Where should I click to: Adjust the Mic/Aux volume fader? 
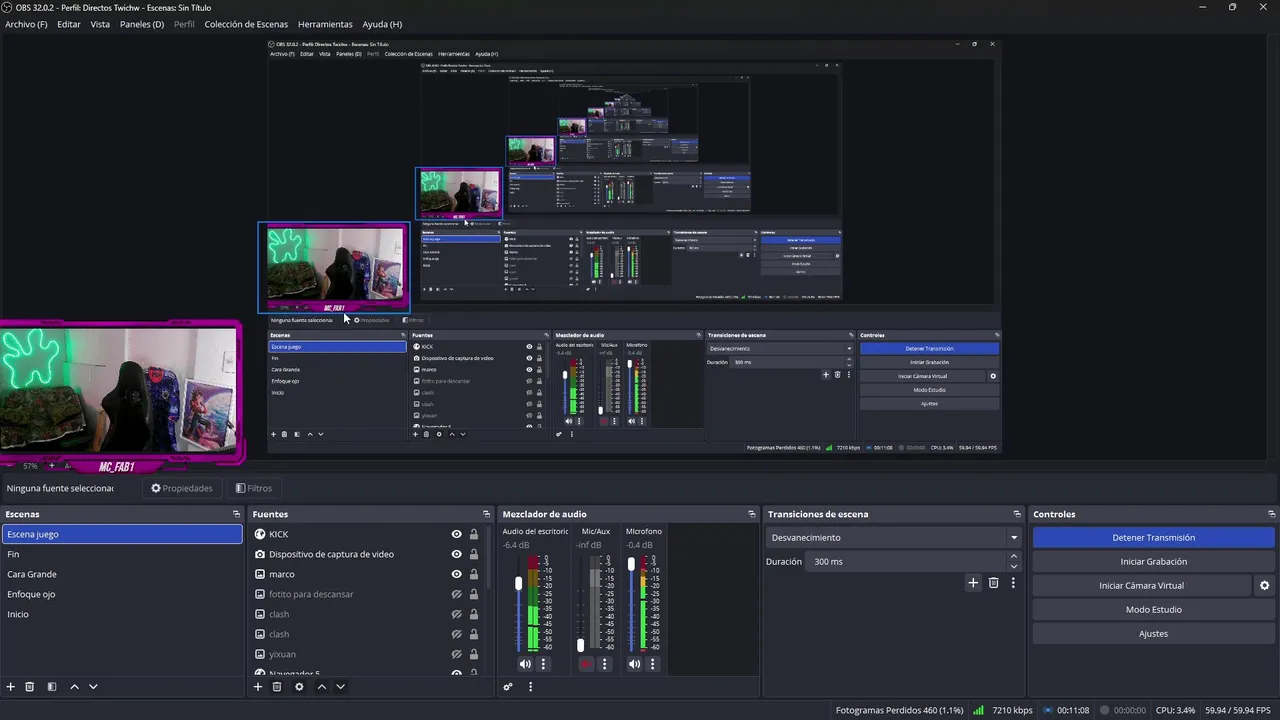[580, 645]
